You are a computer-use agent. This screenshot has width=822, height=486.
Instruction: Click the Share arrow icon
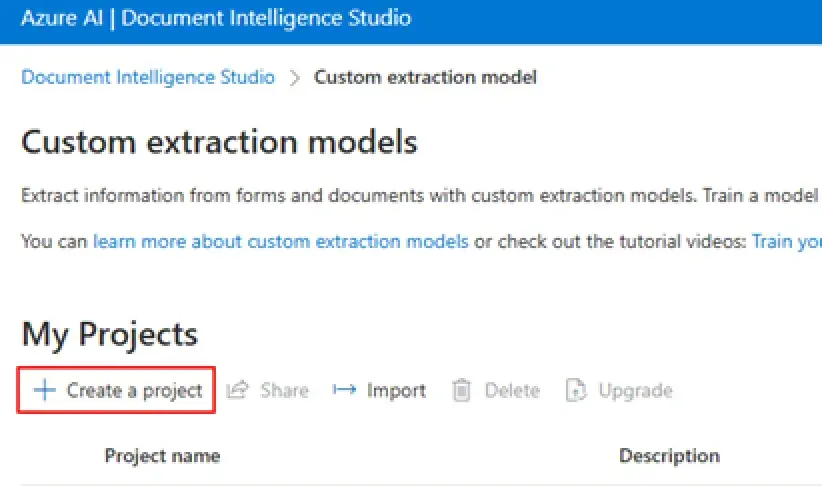coord(237,390)
